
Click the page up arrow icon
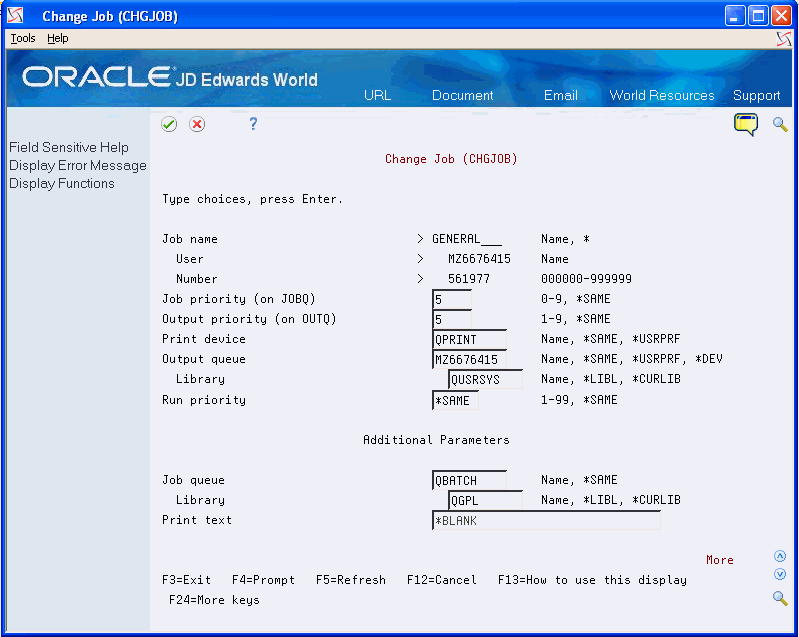pos(780,556)
